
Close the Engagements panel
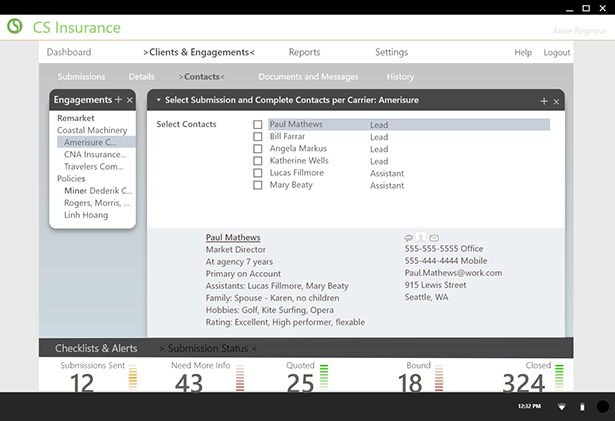(130, 100)
